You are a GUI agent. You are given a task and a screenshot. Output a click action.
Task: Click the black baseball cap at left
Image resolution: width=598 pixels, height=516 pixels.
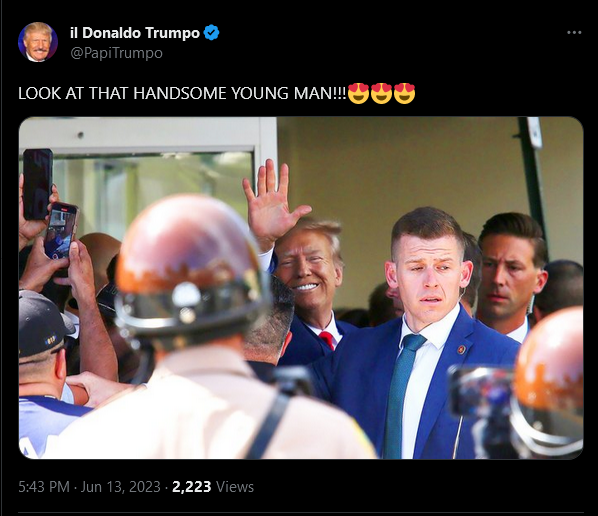click(42, 323)
